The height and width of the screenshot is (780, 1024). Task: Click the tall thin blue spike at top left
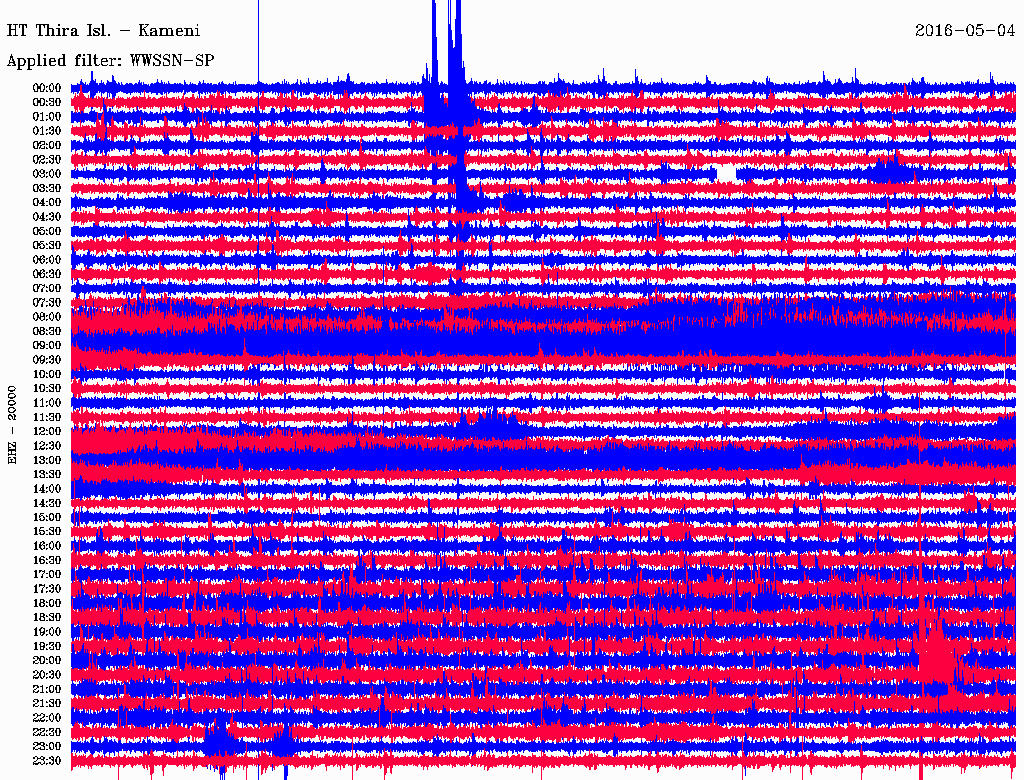pos(258,40)
